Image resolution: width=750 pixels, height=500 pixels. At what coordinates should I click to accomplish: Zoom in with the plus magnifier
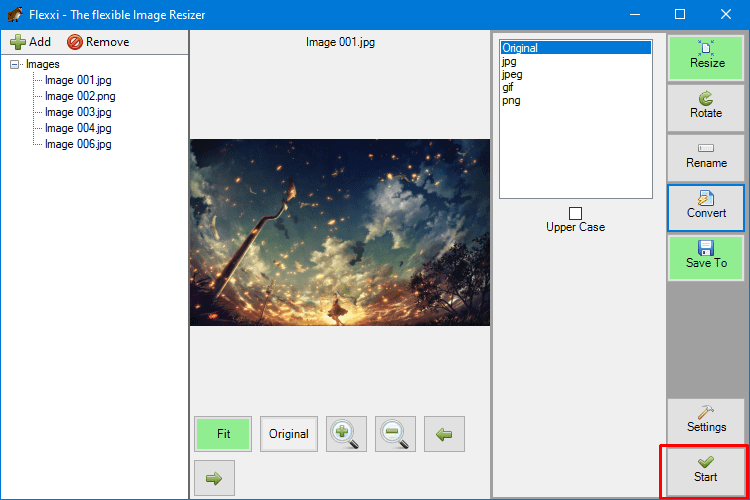[346, 434]
